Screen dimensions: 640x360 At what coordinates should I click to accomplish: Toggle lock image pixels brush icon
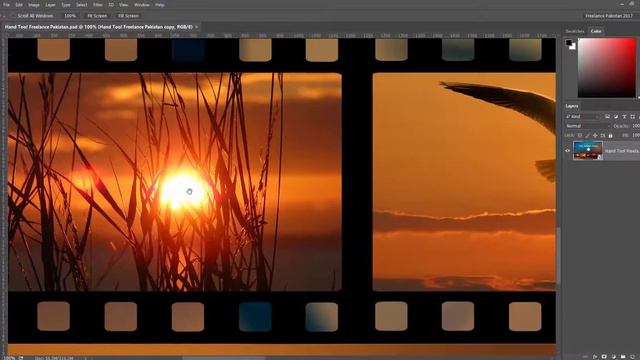587,136
